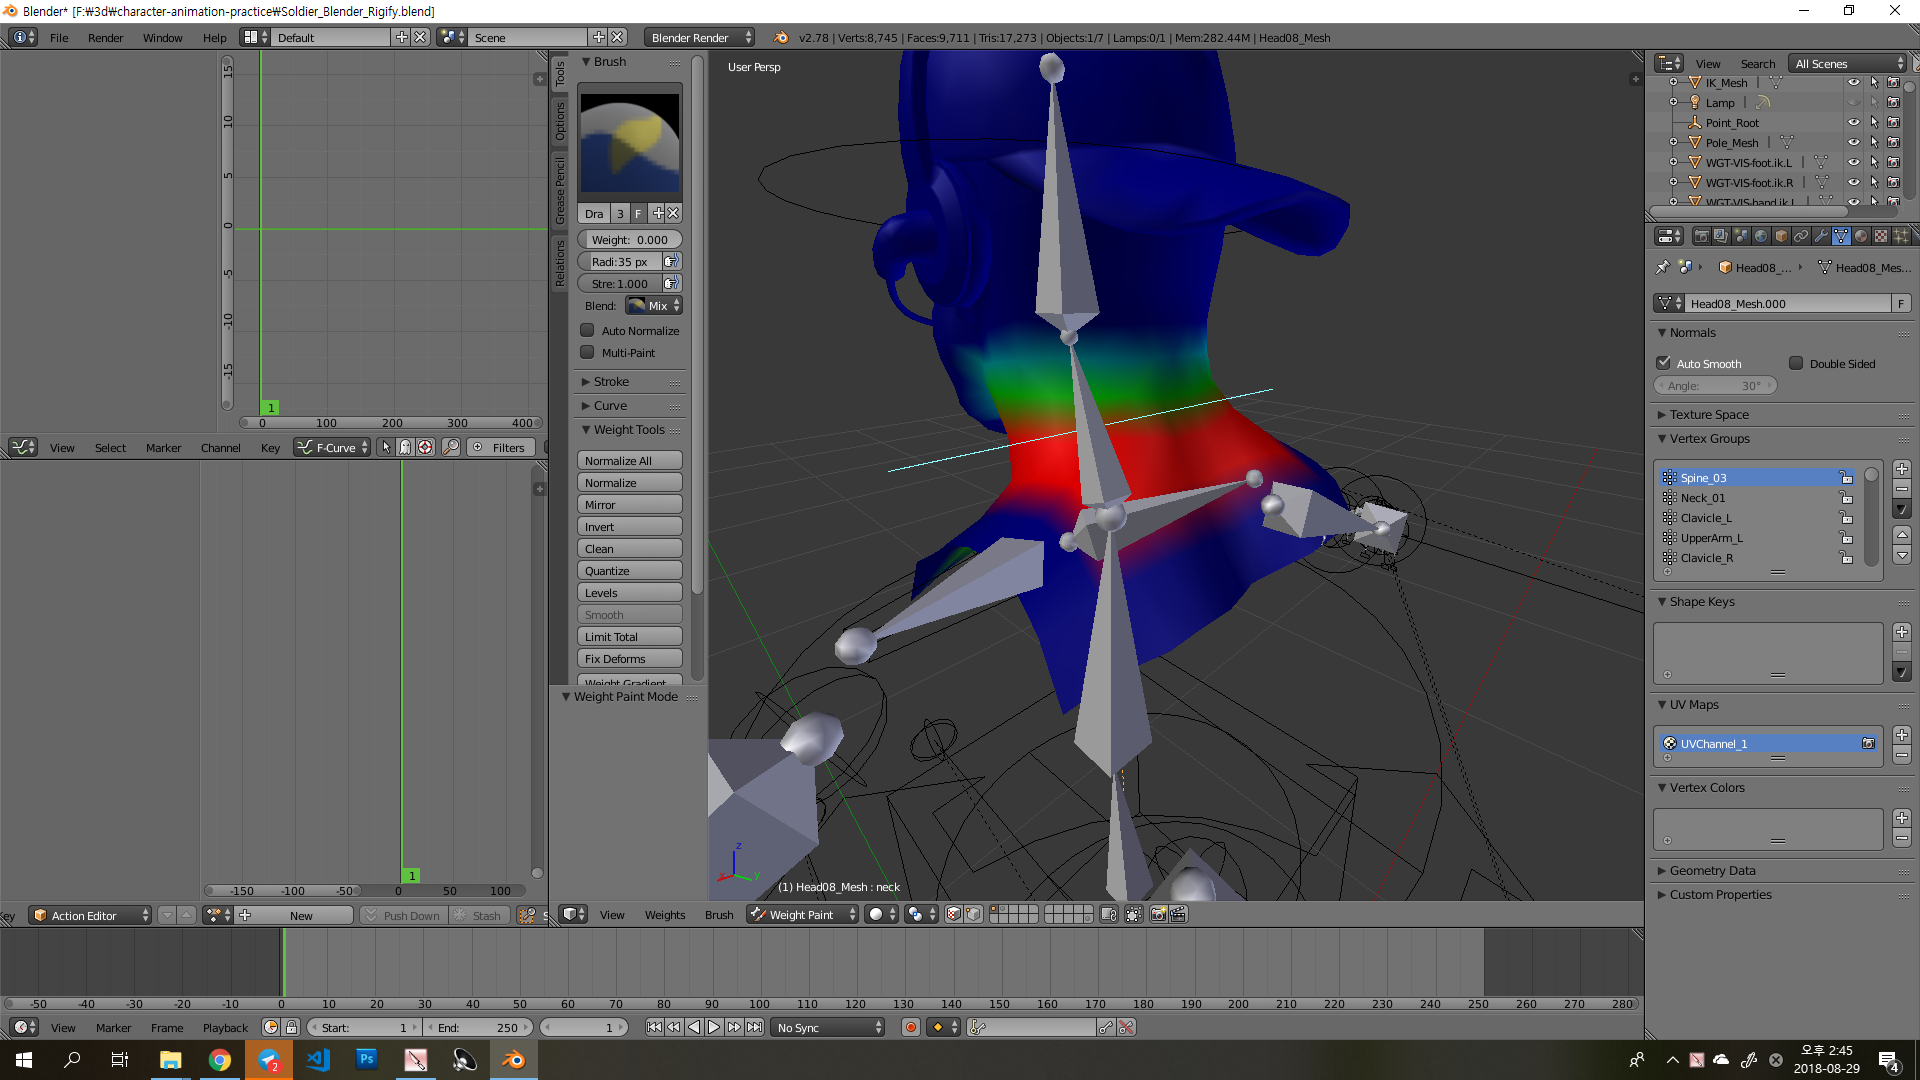The width and height of the screenshot is (1920, 1080).
Task: Jump to the last frame
Action: (755, 1027)
